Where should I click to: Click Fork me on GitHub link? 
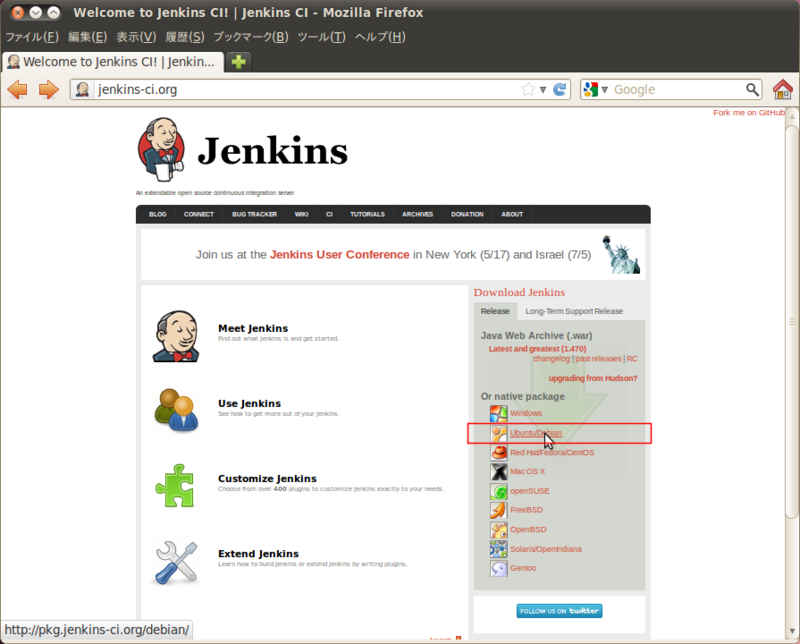pyautogui.click(x=748, y=113)
